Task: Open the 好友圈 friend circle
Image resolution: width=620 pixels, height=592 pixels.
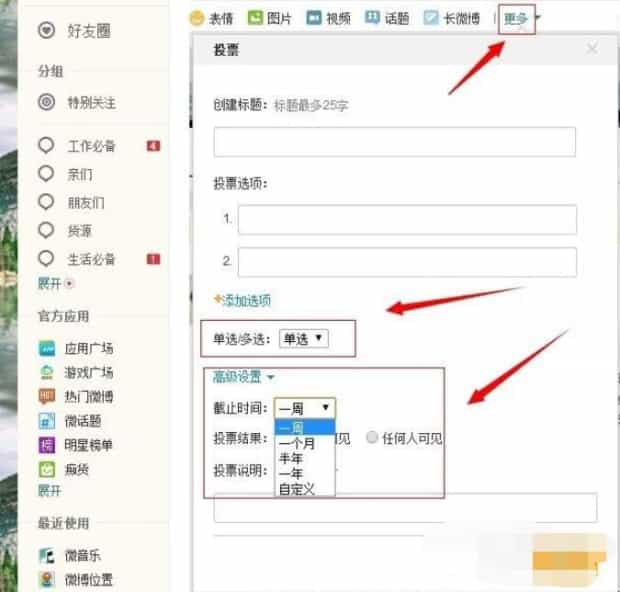Action: tap(46, 31)
